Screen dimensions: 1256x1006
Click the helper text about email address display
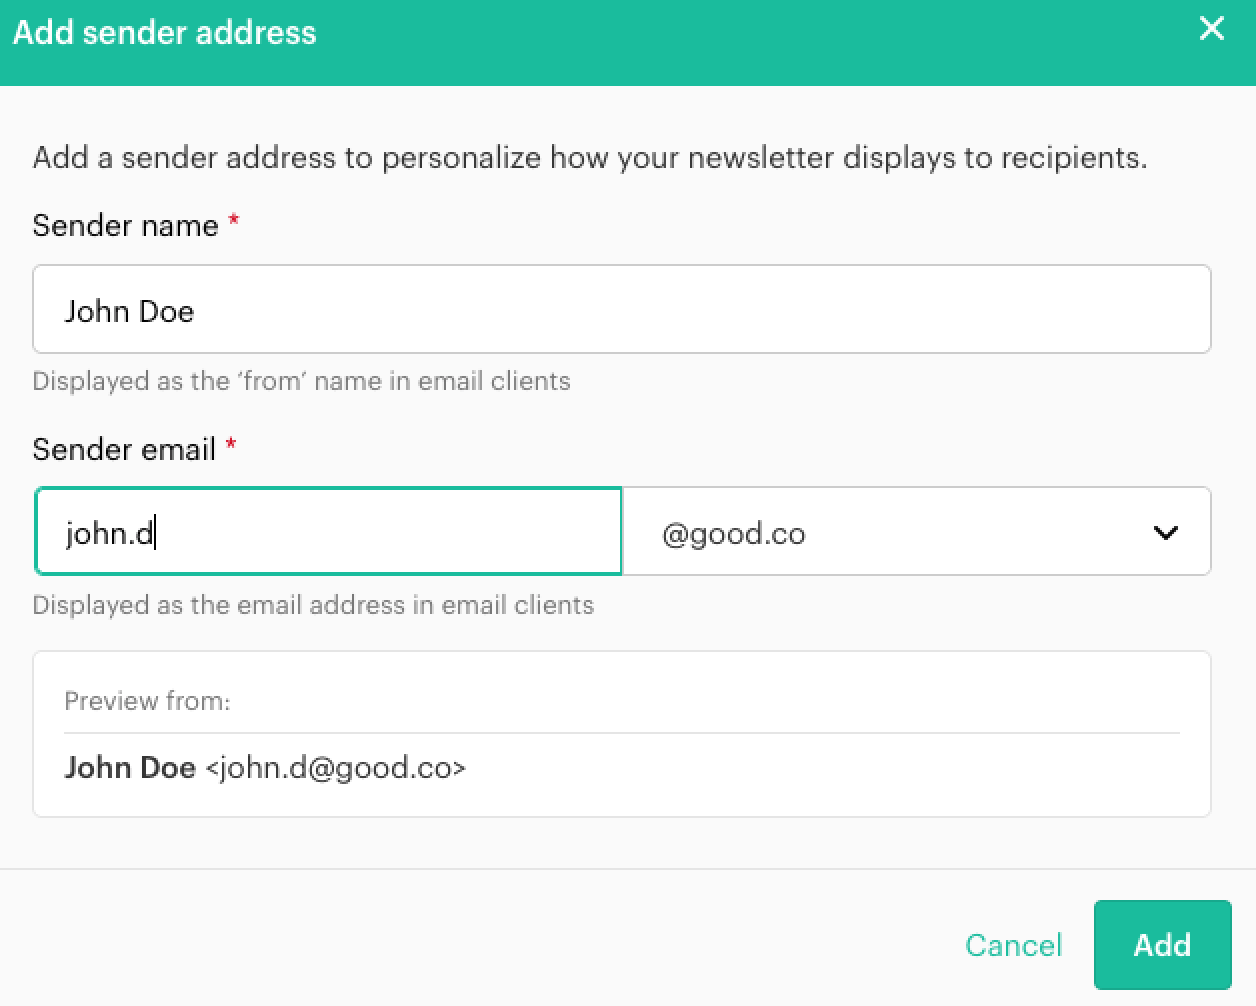(313, 605)
